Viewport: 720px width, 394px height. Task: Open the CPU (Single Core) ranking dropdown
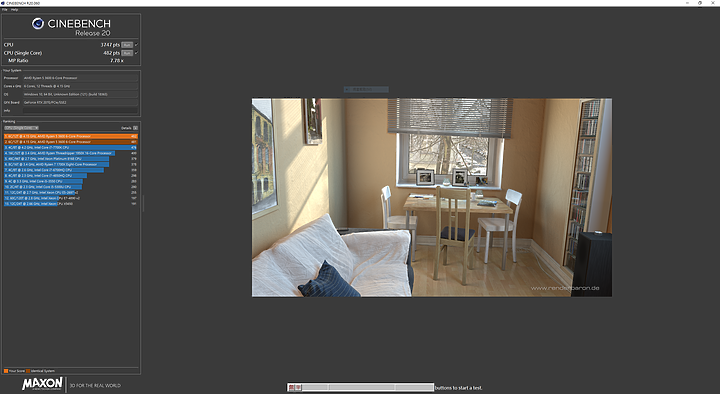(22, 128)
